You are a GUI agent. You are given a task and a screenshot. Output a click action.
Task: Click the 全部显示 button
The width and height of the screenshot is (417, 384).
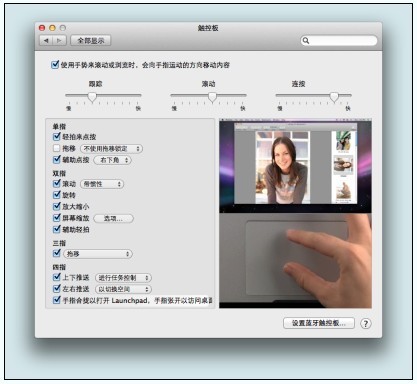[x=91, y=40]
